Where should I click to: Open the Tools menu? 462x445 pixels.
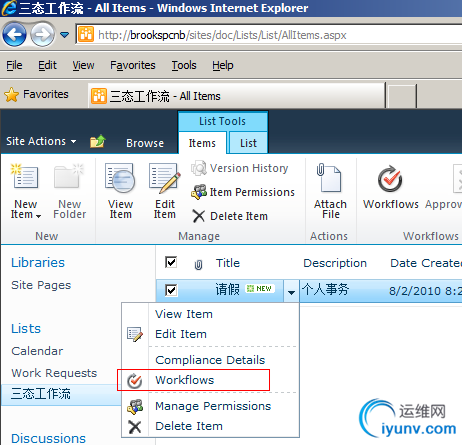point(184,65)
